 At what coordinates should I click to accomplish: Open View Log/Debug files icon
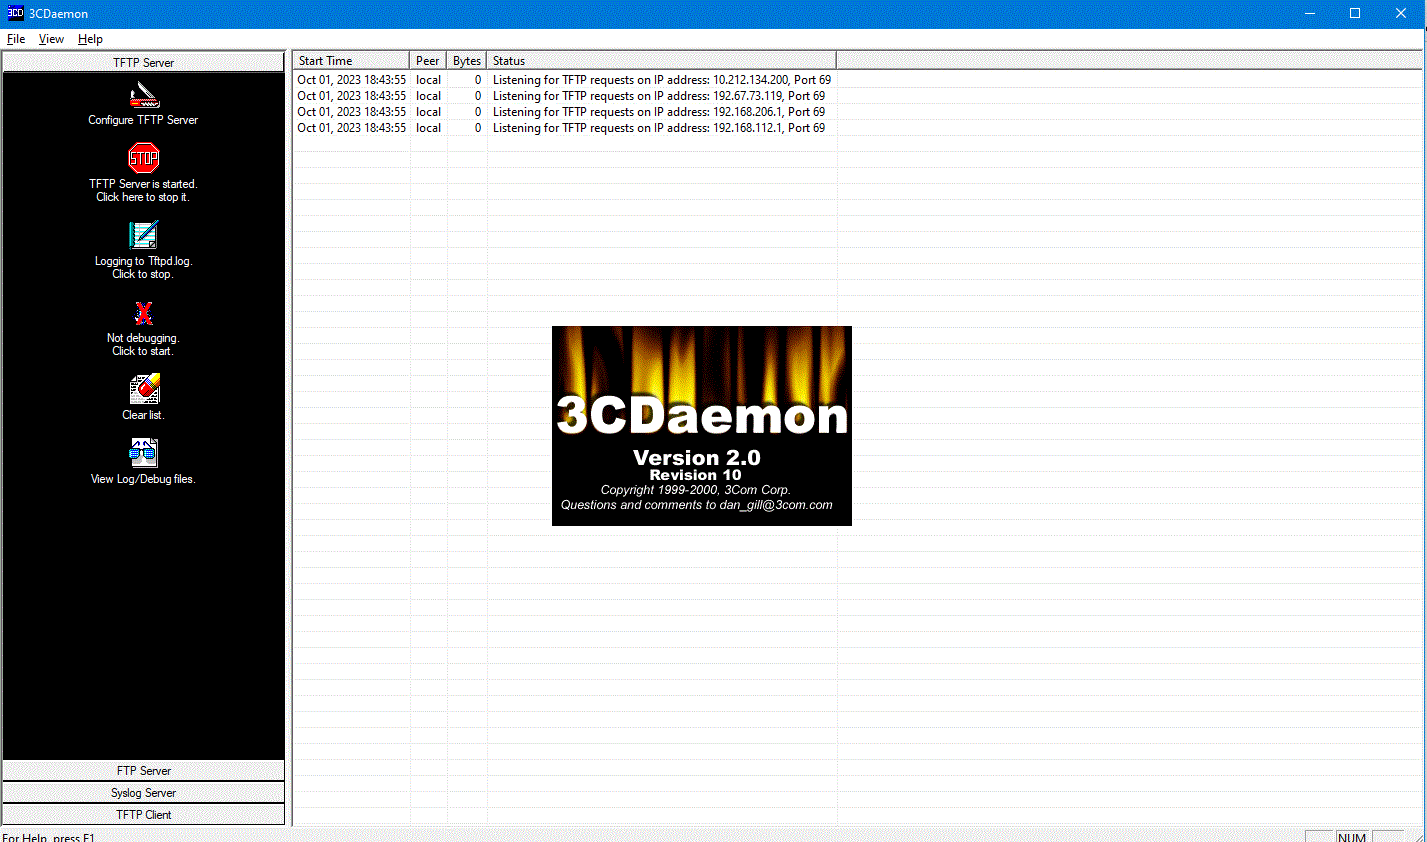(x=144, y=453)
